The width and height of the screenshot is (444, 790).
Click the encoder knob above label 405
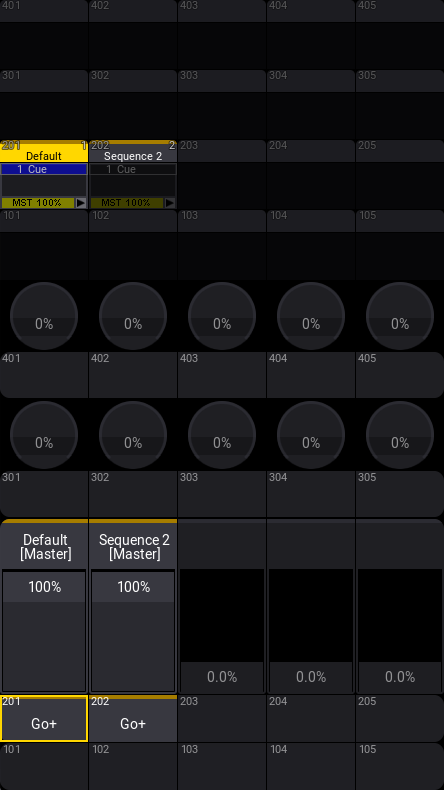coord(400,316)
